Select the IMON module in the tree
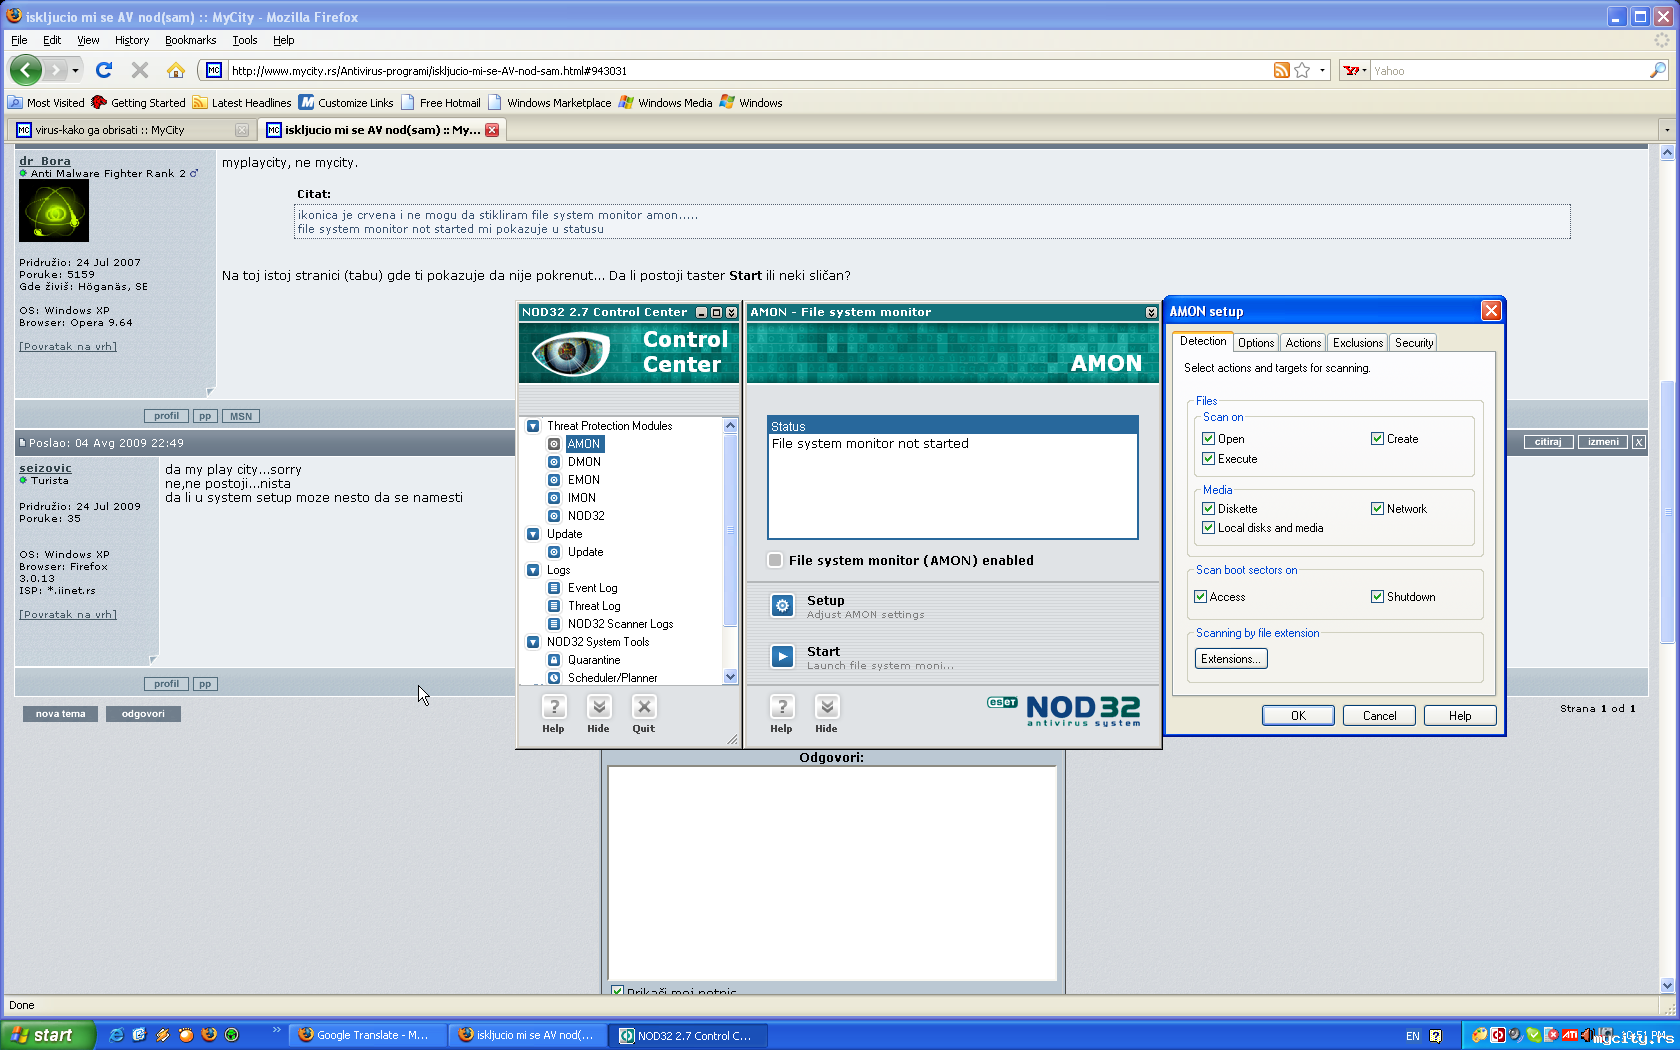 coord(582,498)
